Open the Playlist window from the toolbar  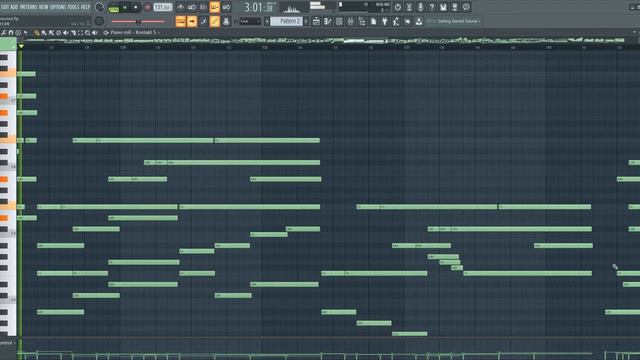point(316,21)
